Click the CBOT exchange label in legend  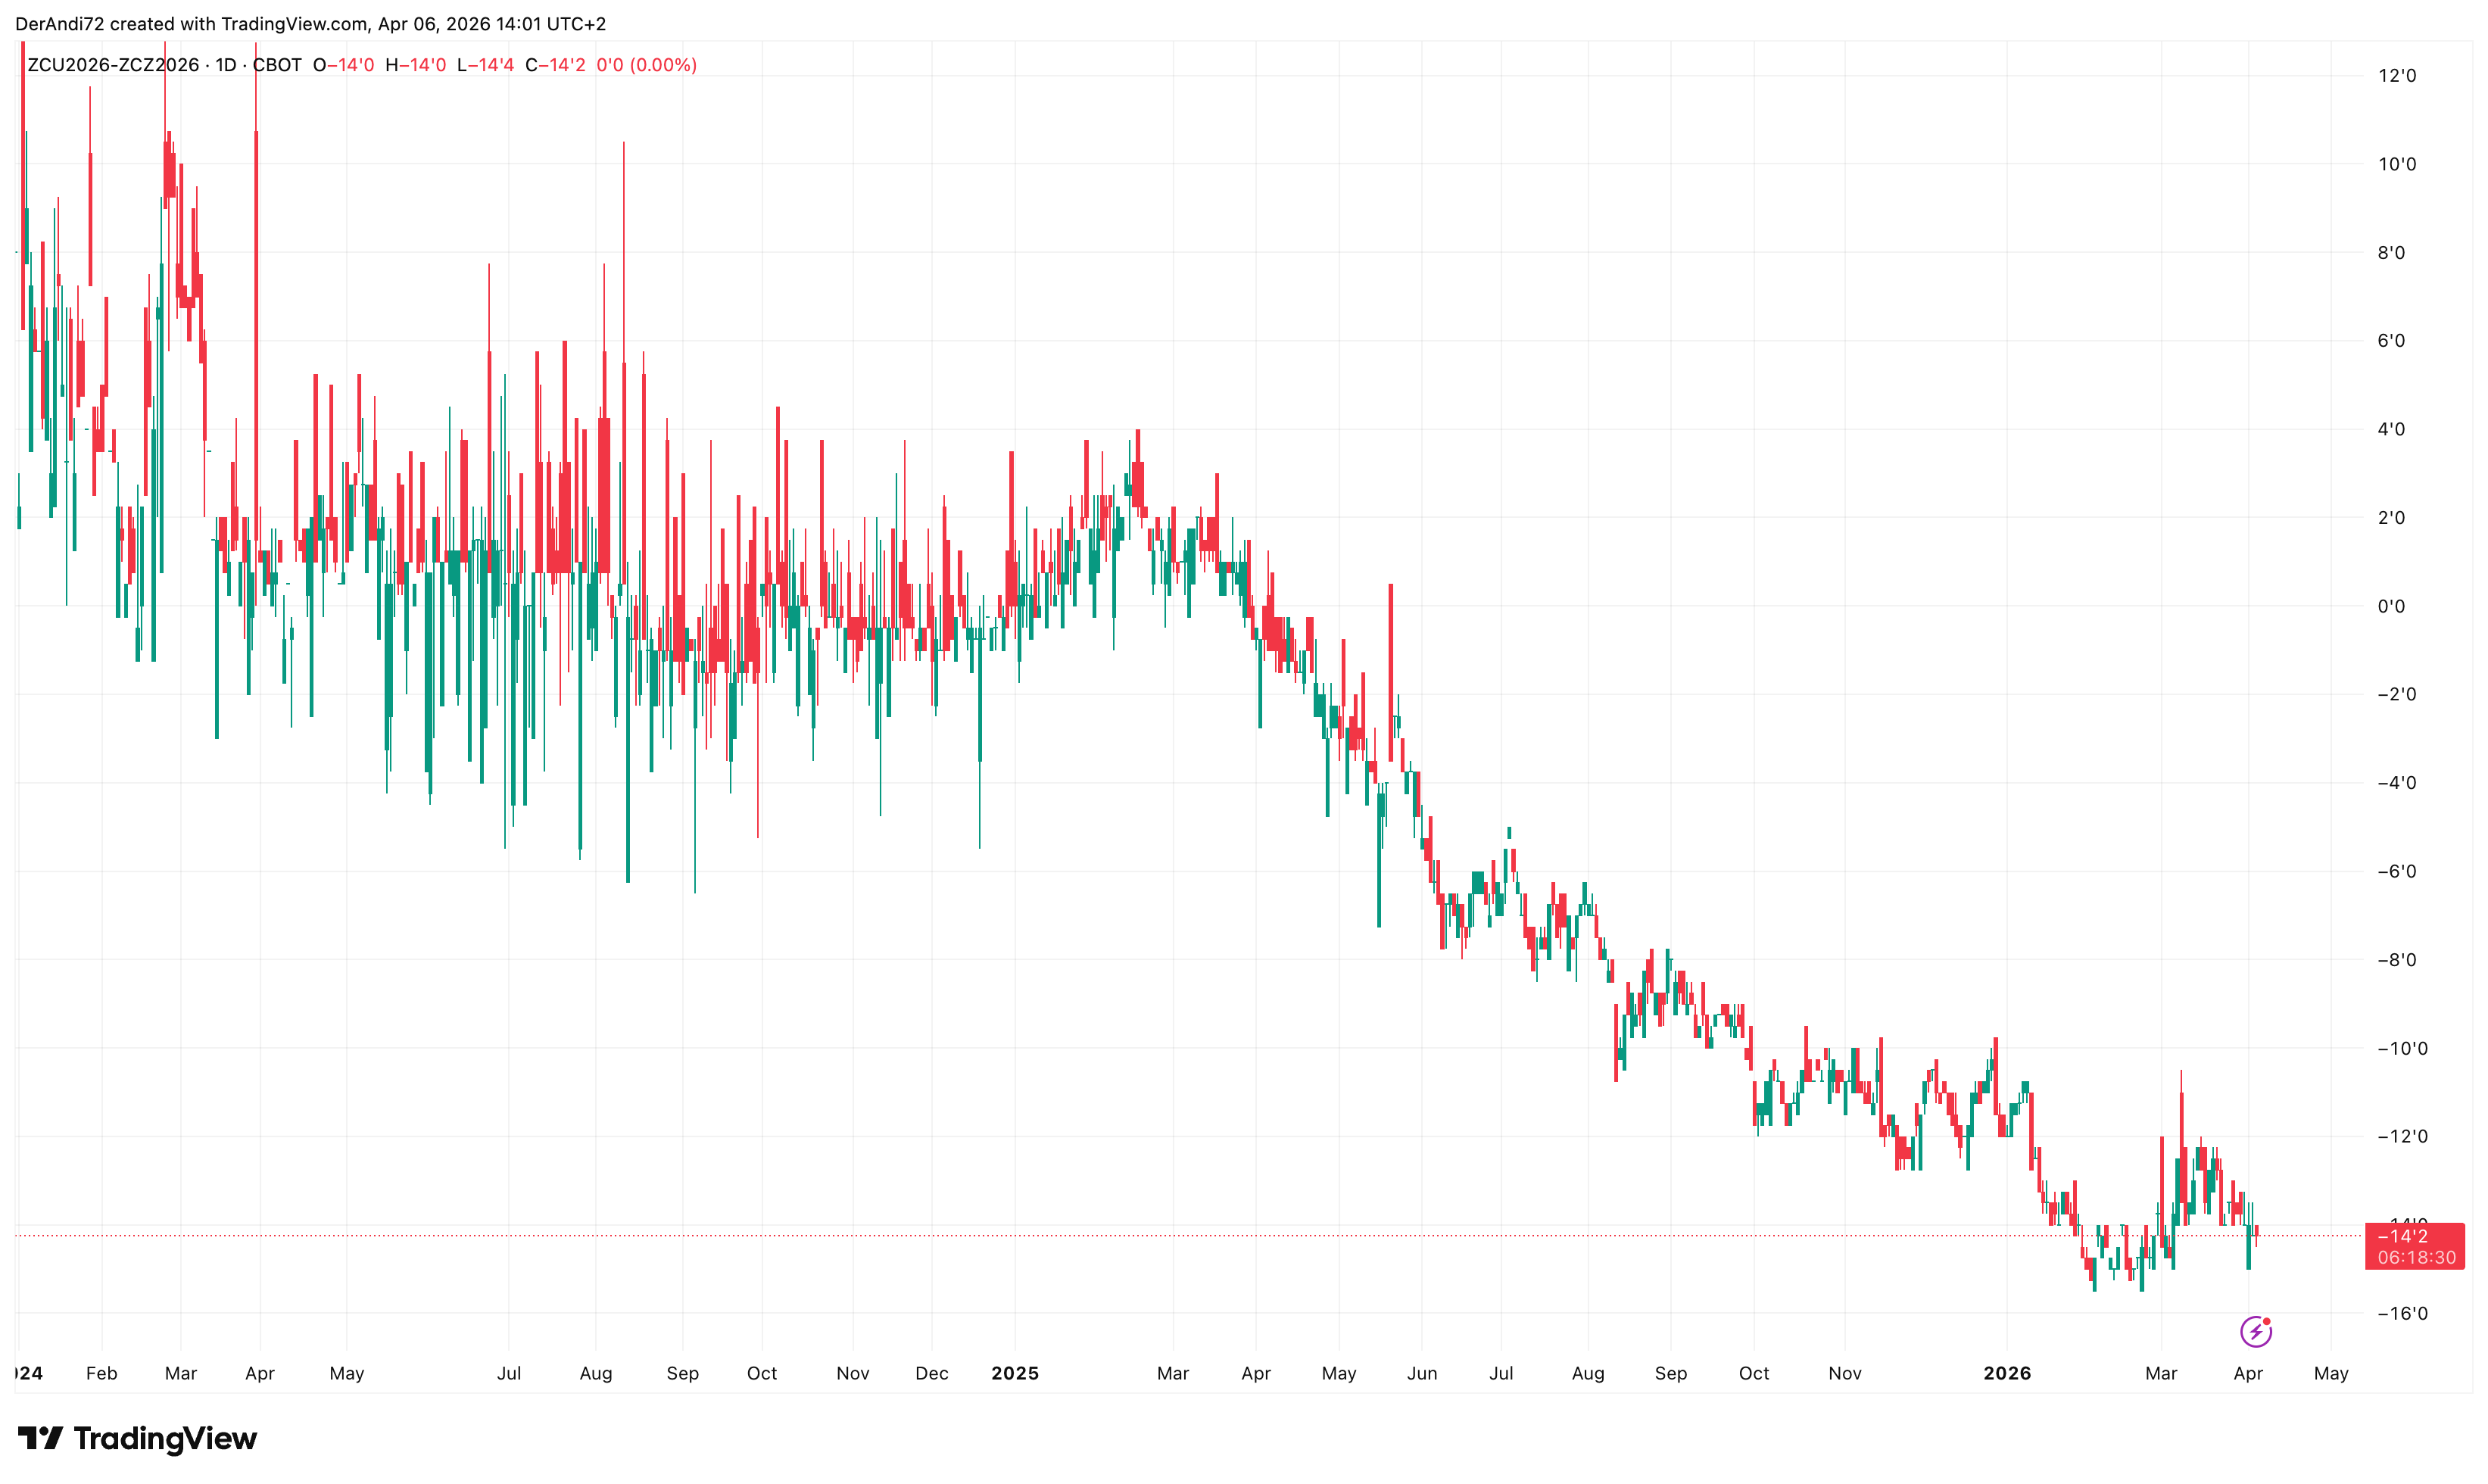[277, 65]
